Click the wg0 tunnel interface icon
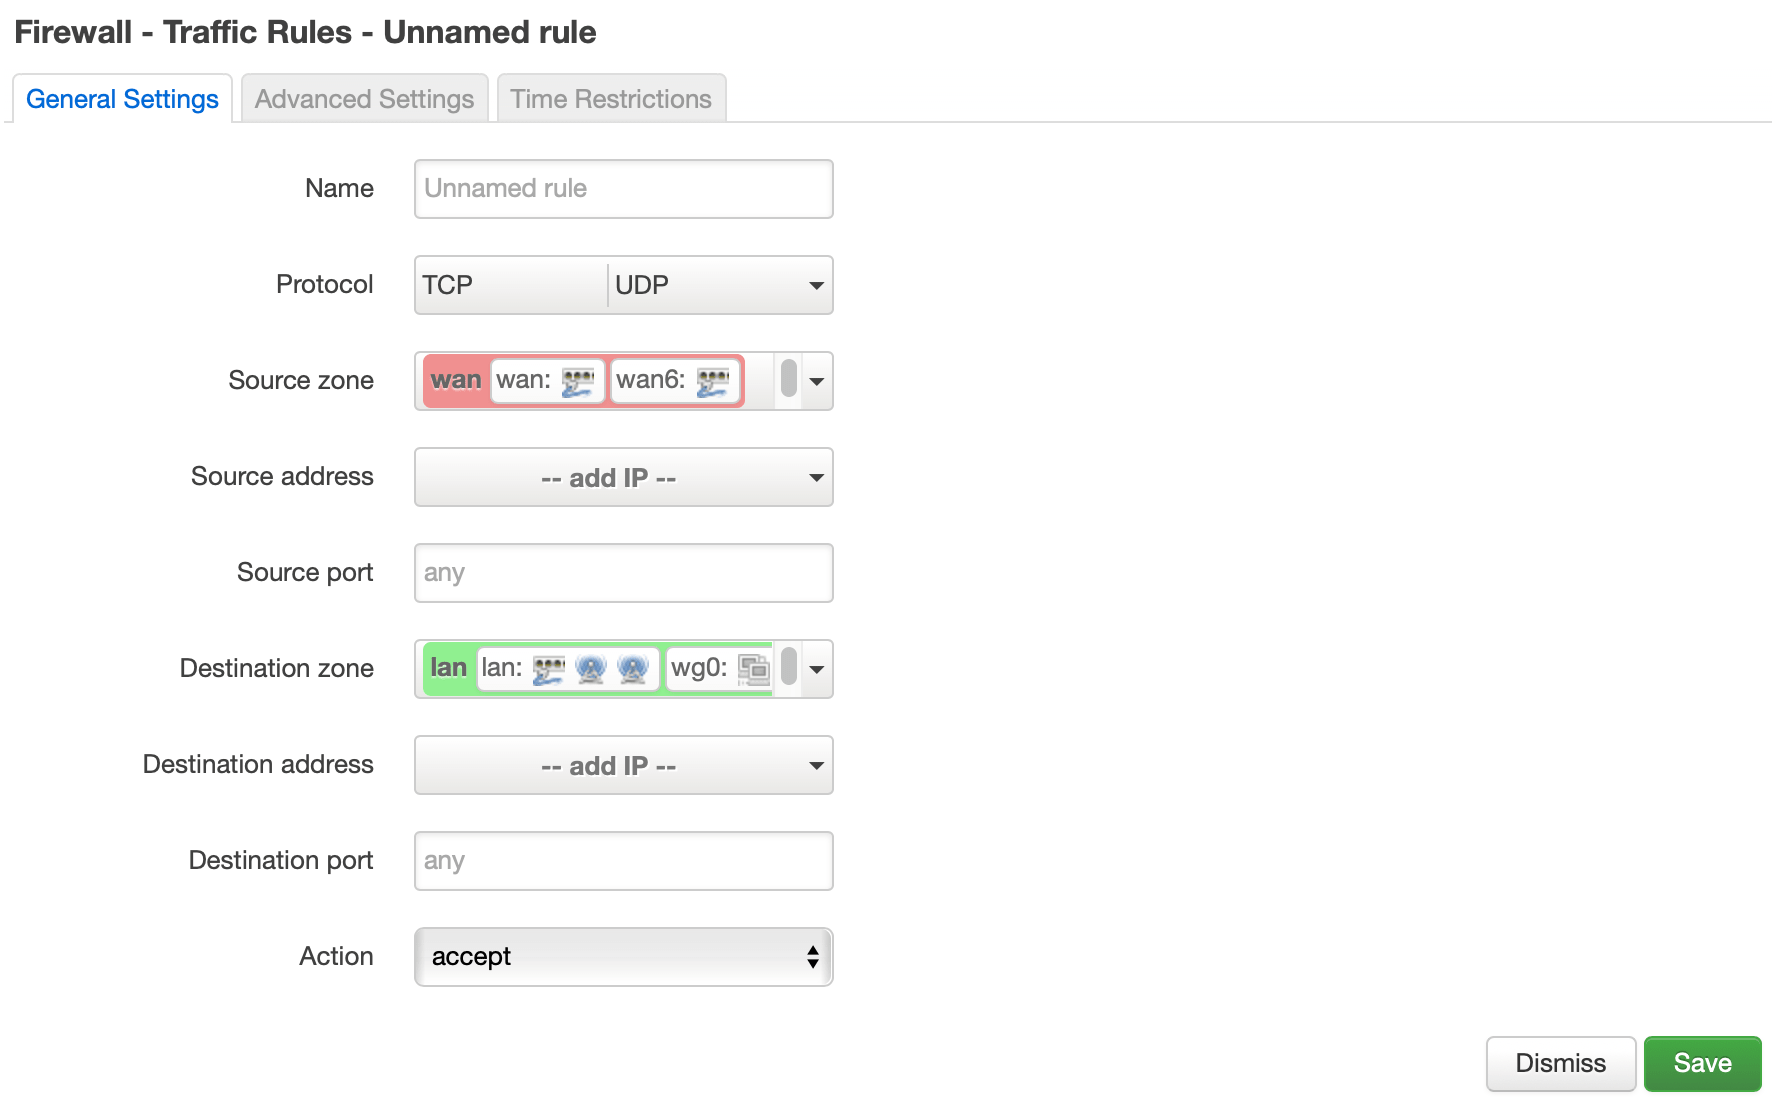1780x1110 pixels. tap(754, 669)
